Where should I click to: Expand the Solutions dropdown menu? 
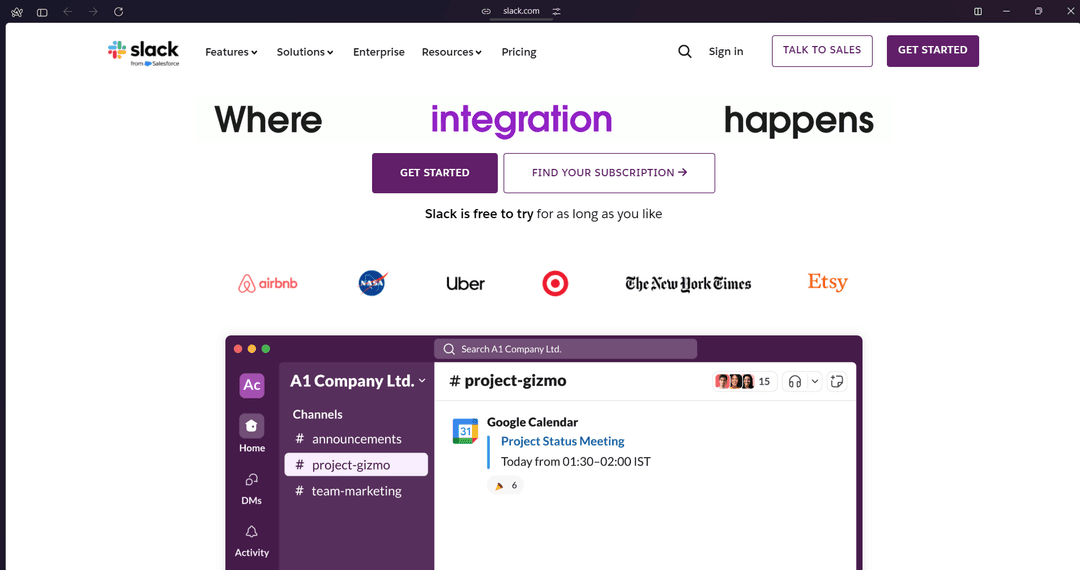coord(305,52)
